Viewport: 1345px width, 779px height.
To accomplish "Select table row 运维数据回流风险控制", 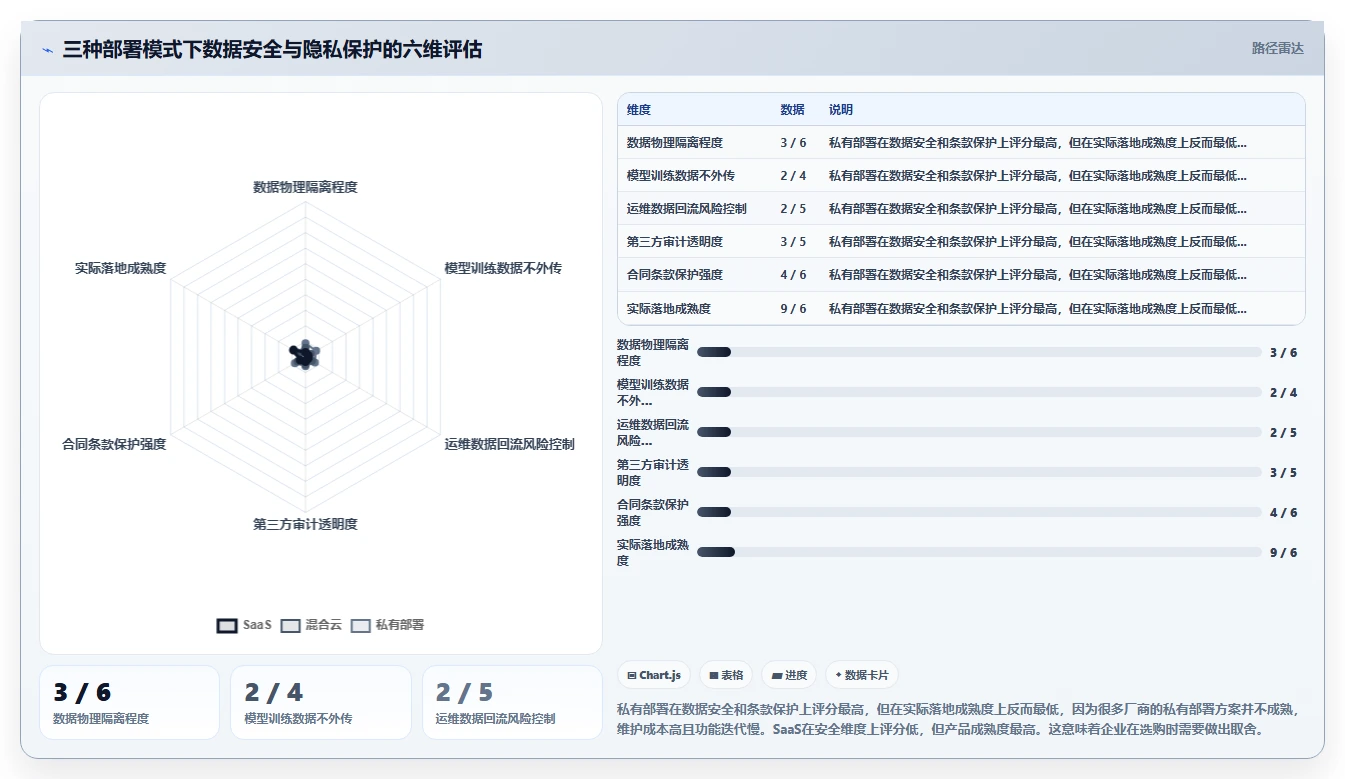I will (961, 209).
